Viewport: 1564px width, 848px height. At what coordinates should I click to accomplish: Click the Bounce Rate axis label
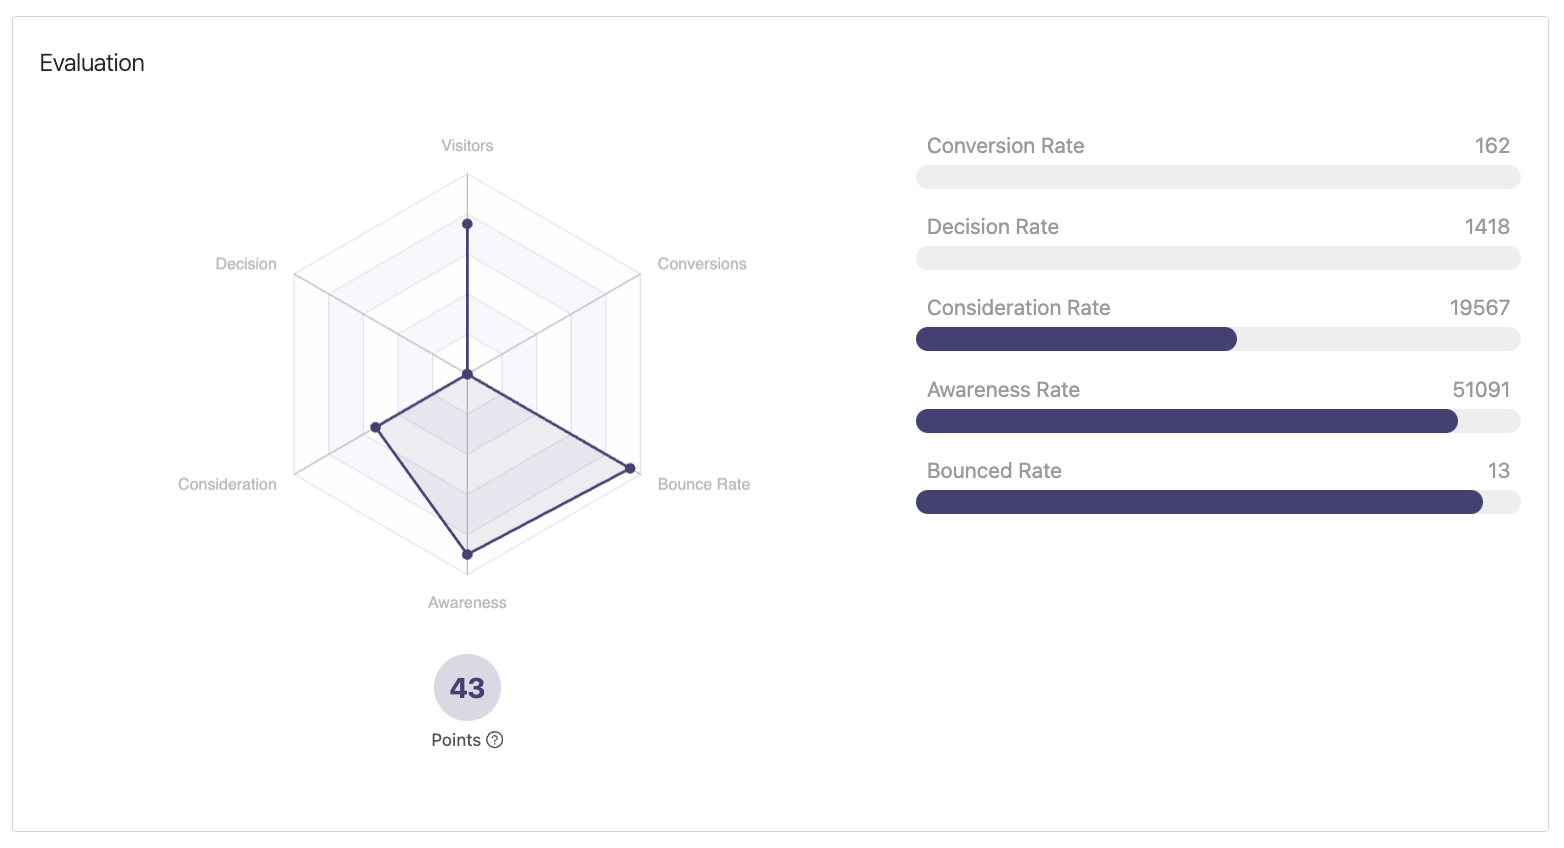click(704, 484)
